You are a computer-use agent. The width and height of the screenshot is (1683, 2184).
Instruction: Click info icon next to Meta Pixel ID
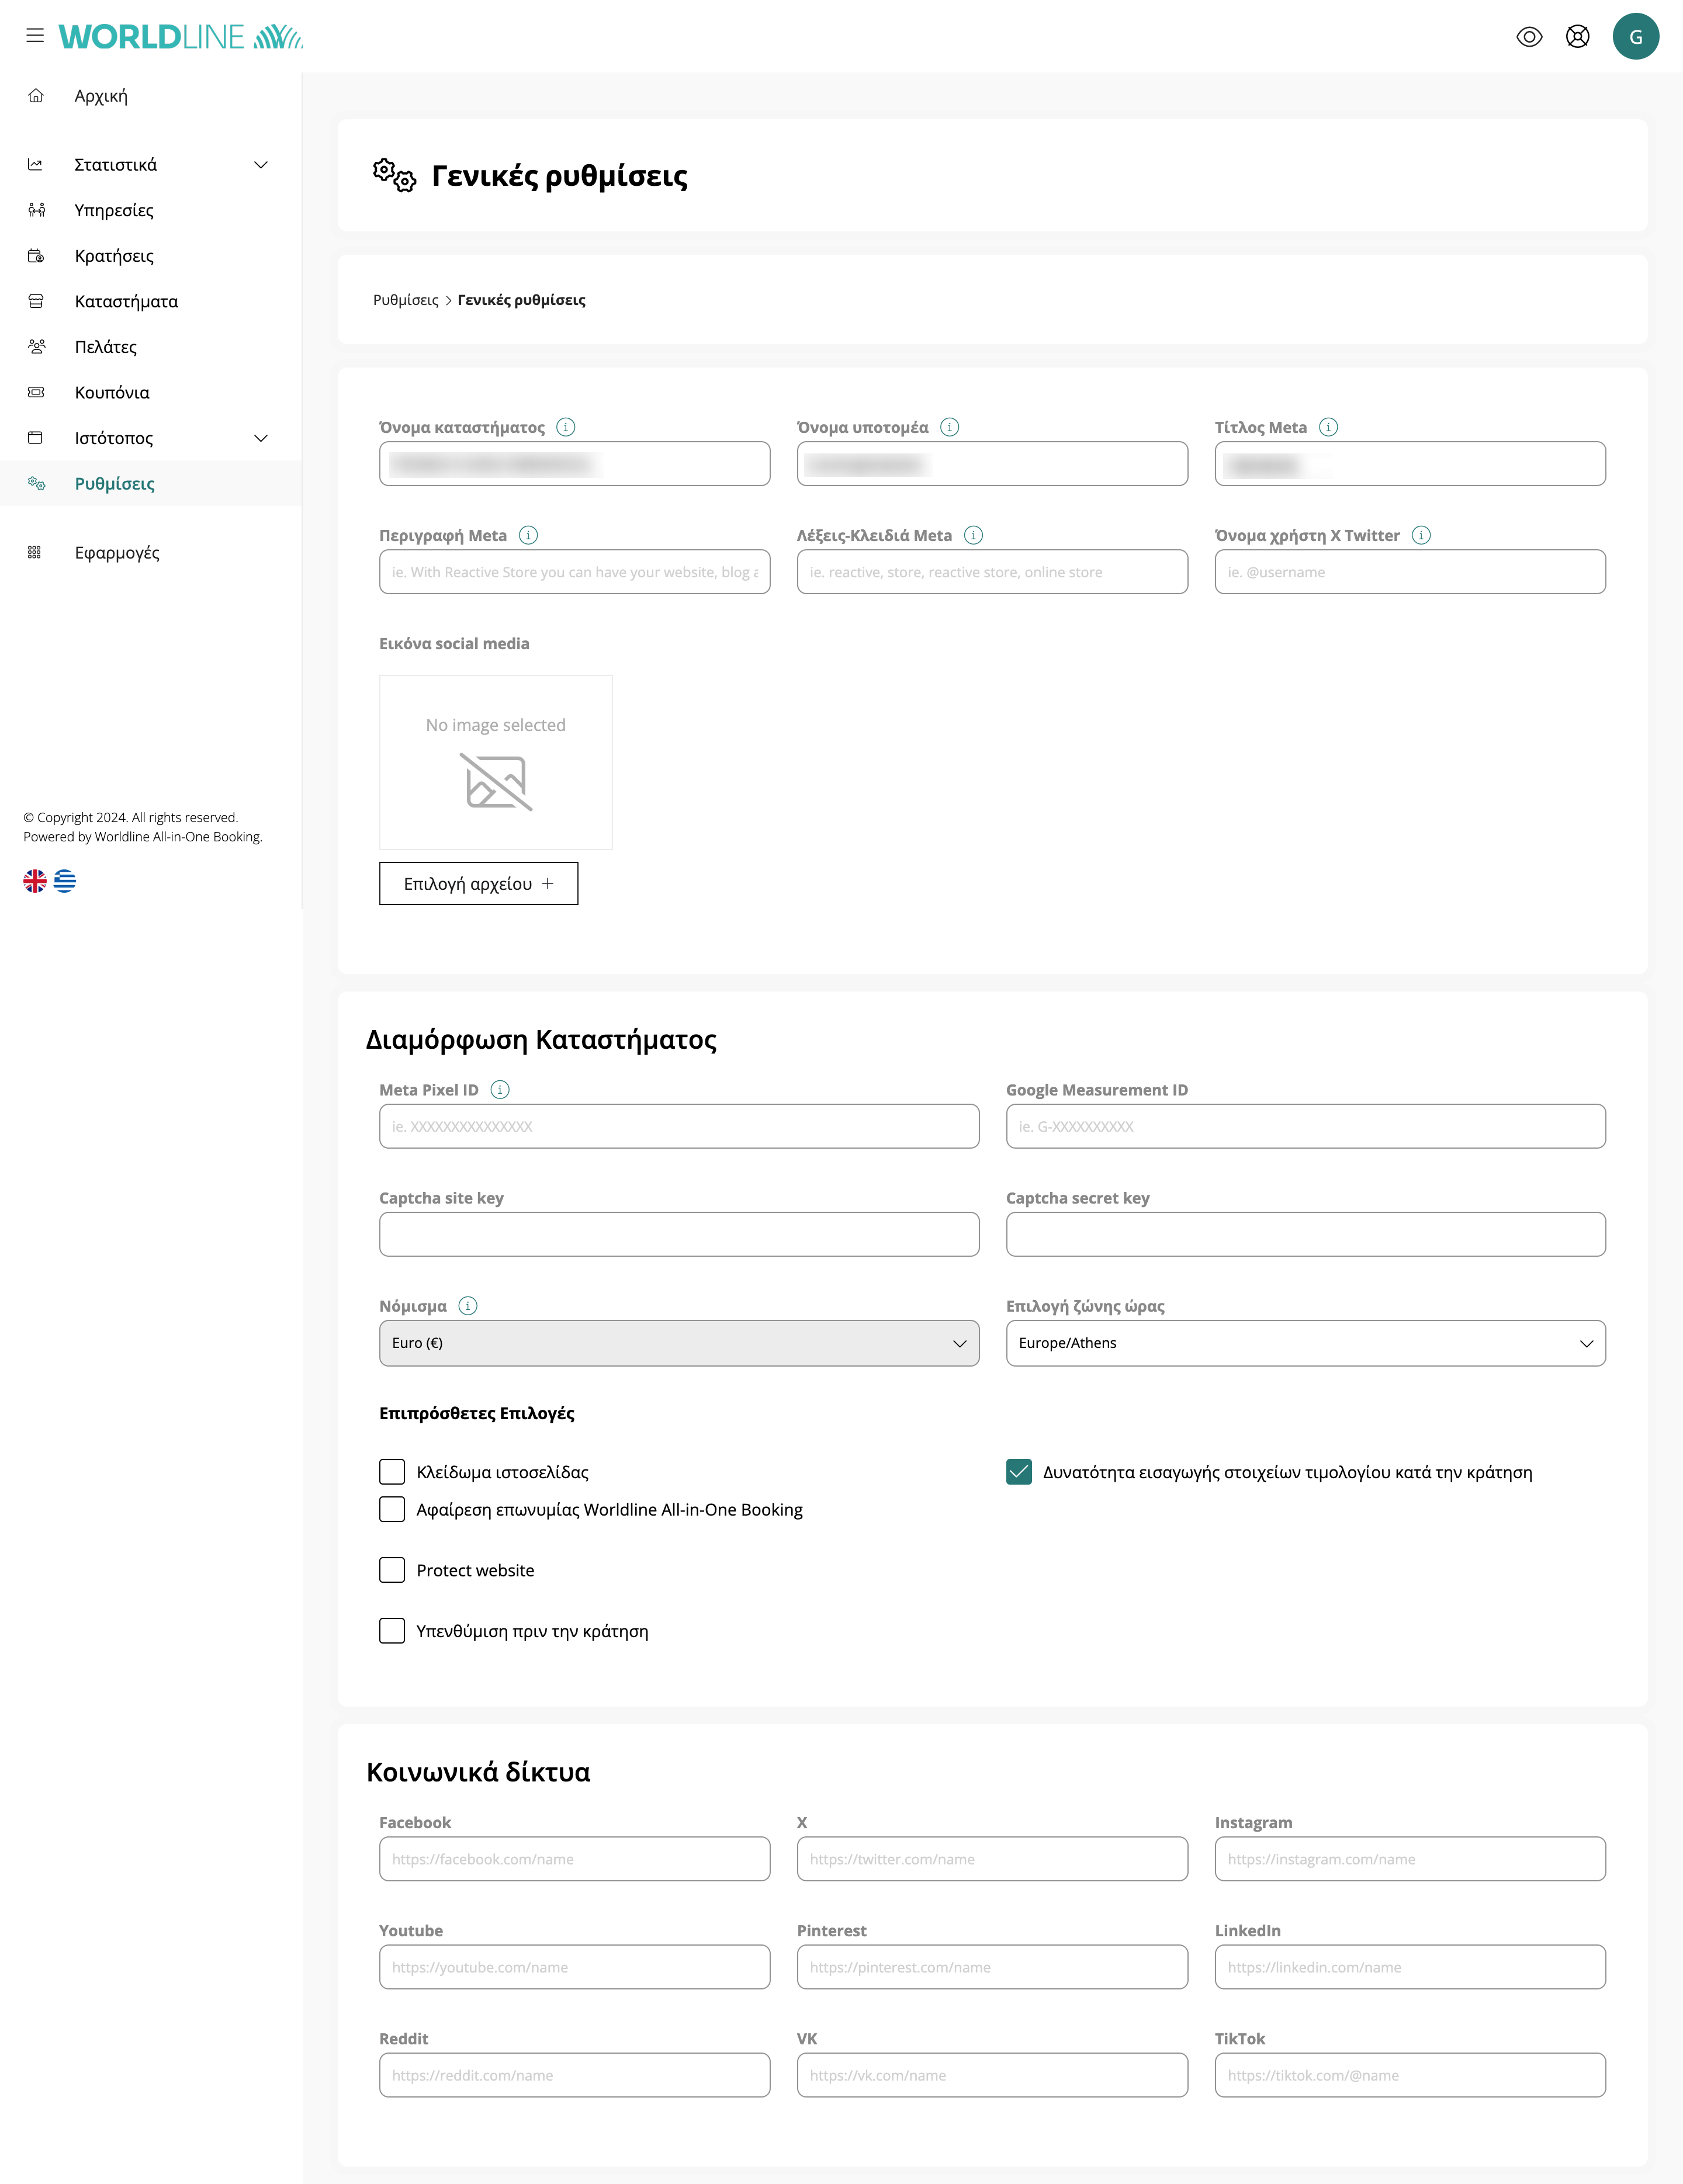coord(500,1090)
